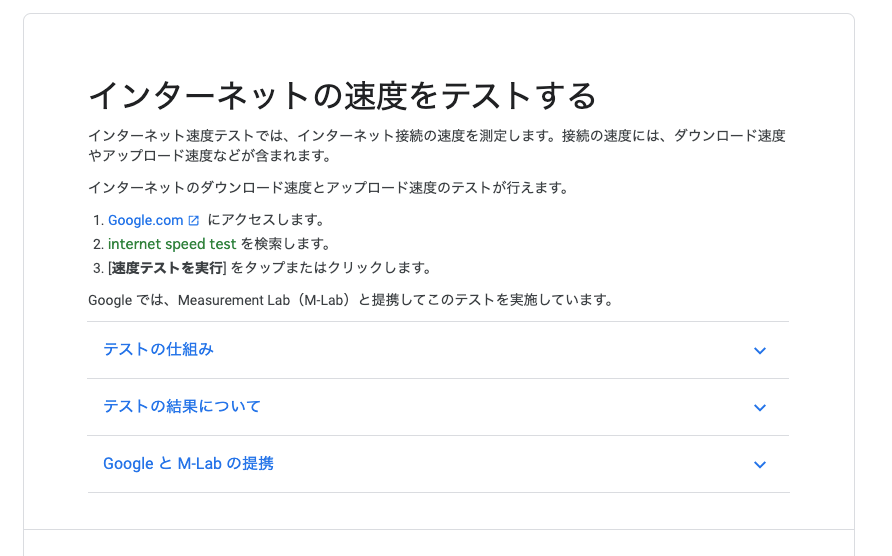Click the bold 速度テストを実行 text
The image size is (892, 556).
[167, 268]
